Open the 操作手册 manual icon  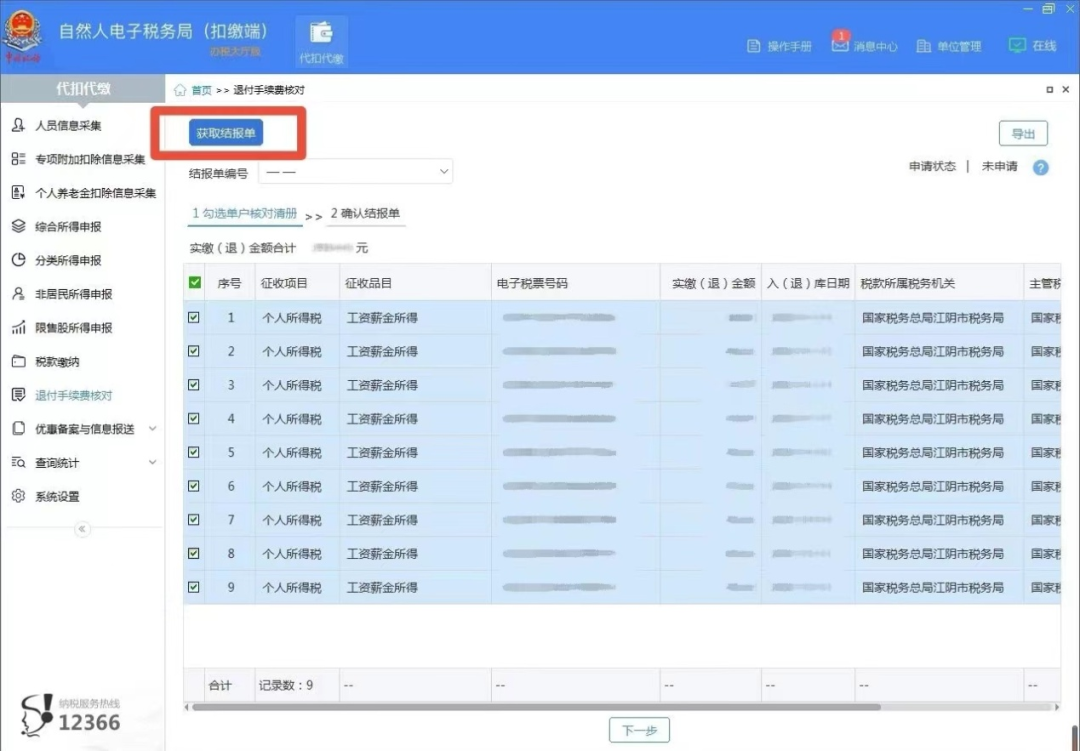point(754,46)
